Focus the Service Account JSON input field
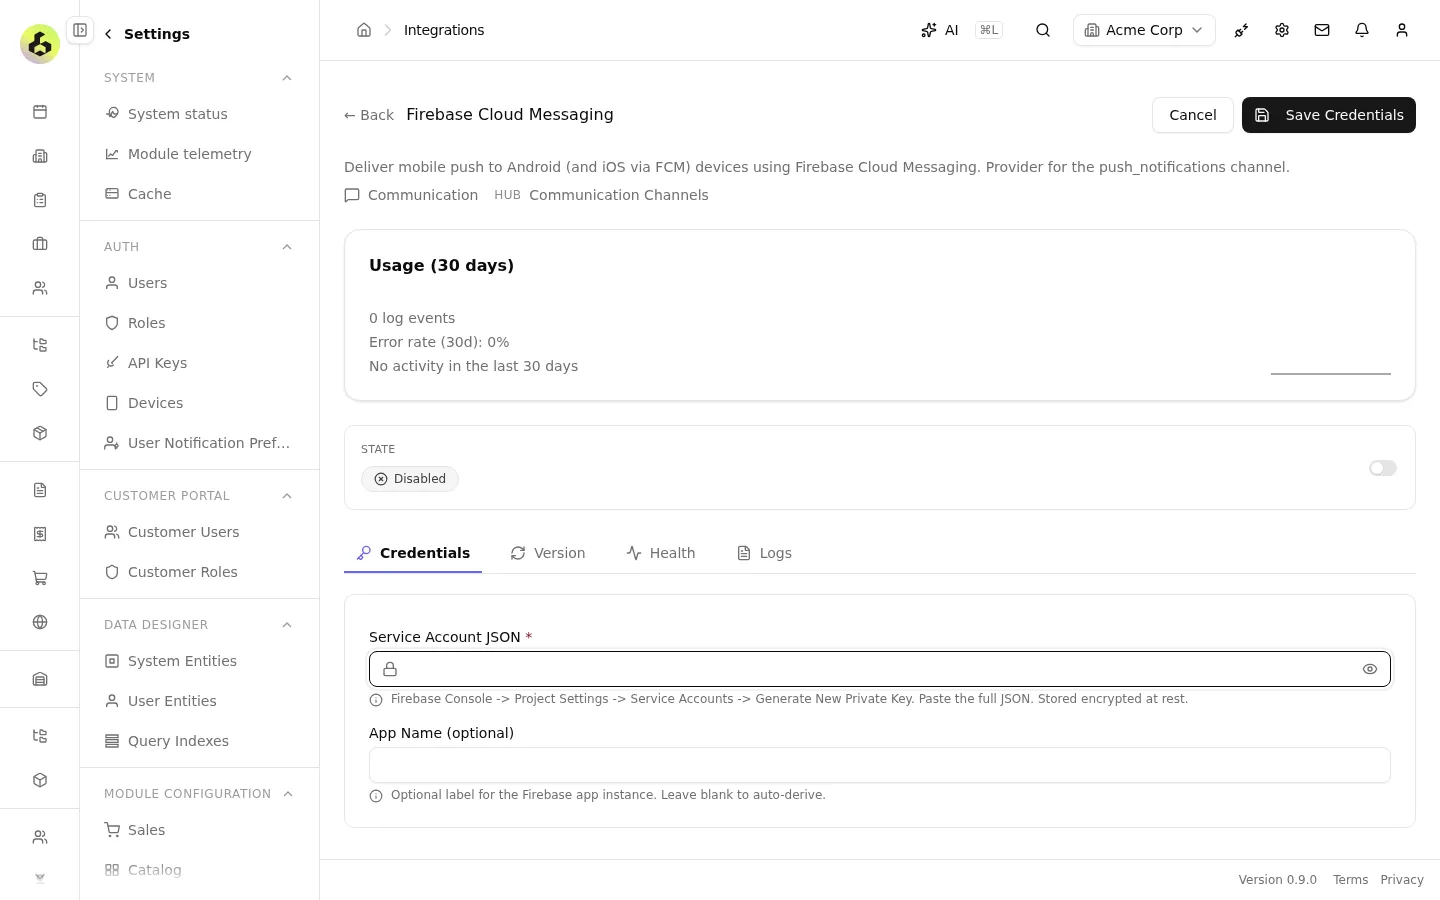Screen dimensions: 1440x900 pos(880,669)
